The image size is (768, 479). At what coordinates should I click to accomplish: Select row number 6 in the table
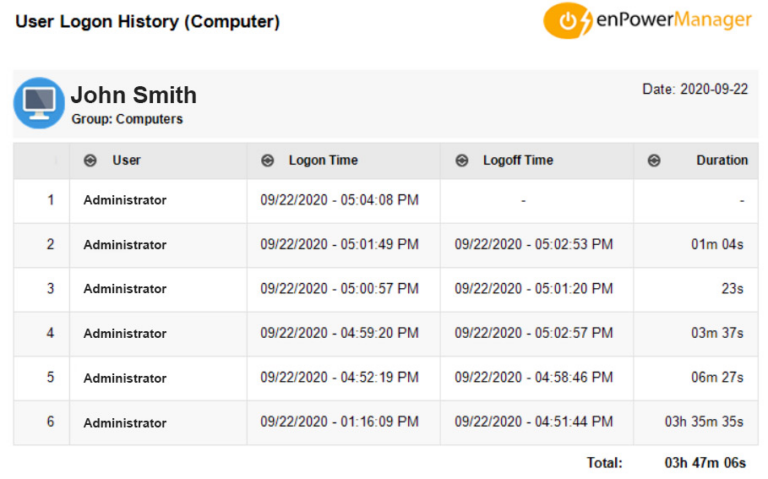pos(50,422)
